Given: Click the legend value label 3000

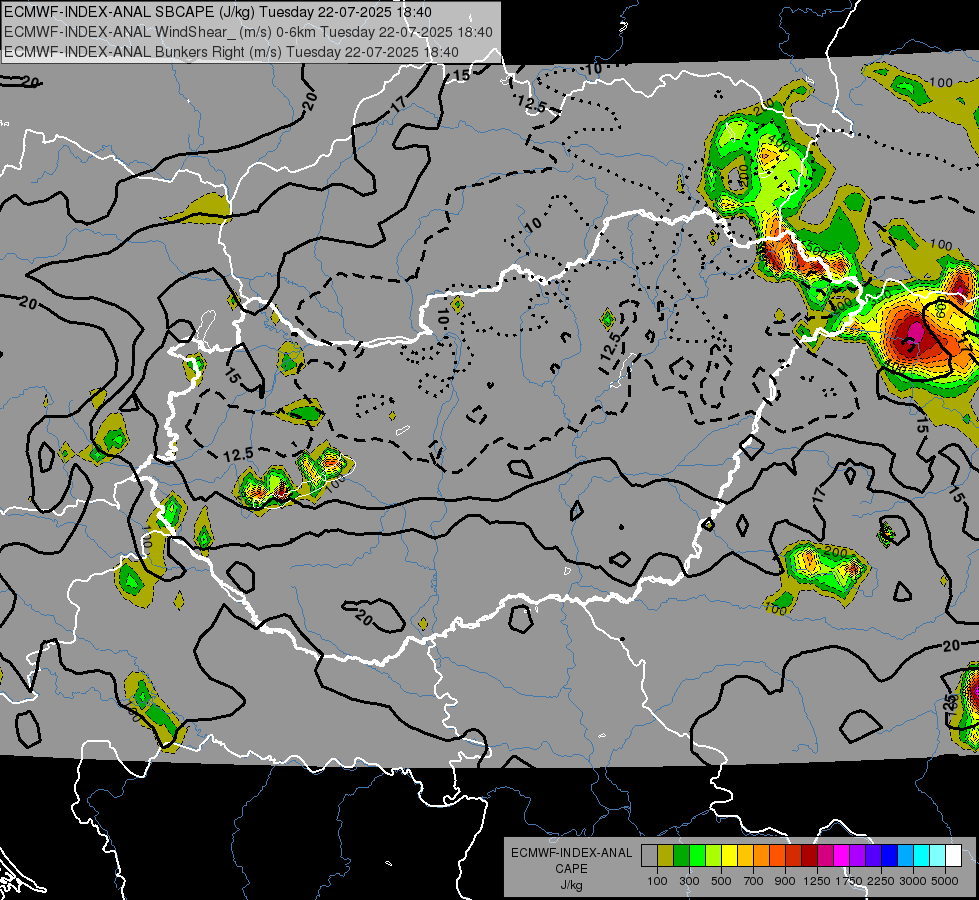Looking at the screenshot, I should point(913,881).
